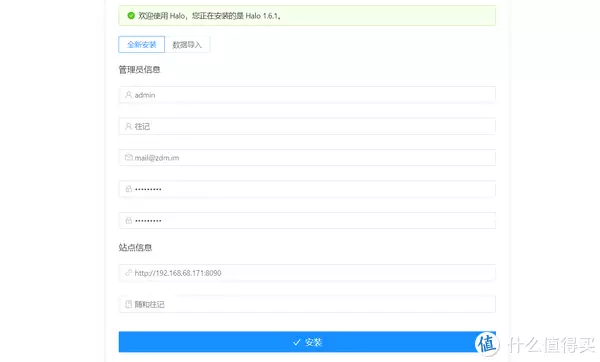
Task: Click the blue 安装 install button
Action: tap(307, 342)
